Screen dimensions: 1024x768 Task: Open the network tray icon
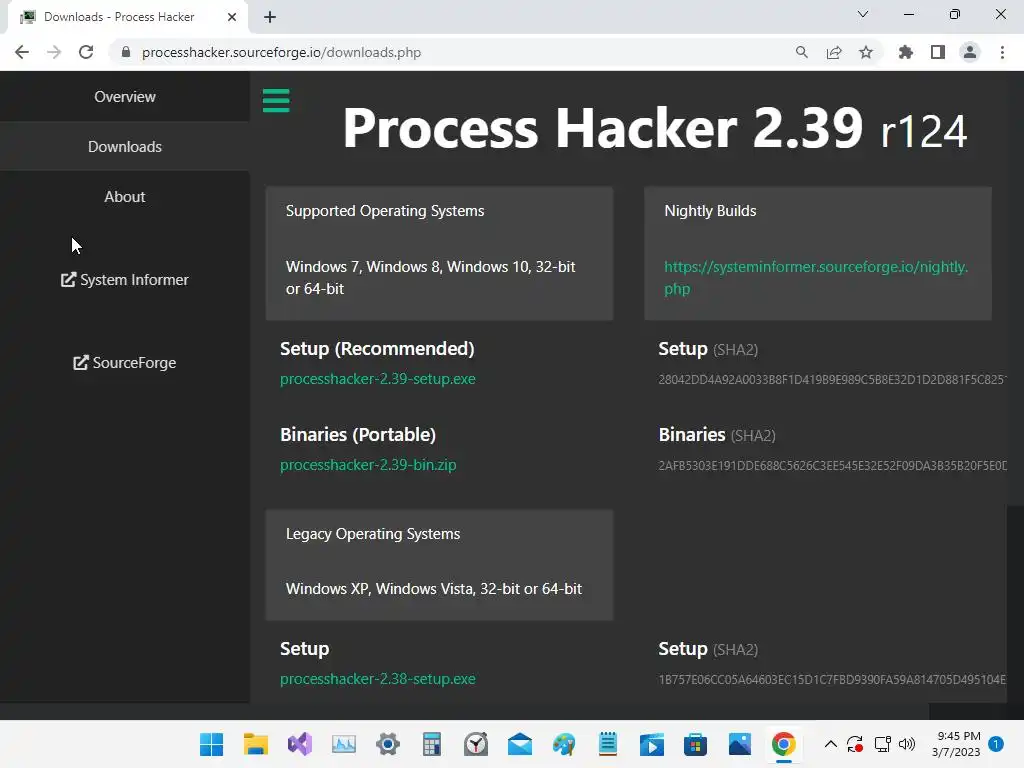pyautogui.click(x=882, y=744)
